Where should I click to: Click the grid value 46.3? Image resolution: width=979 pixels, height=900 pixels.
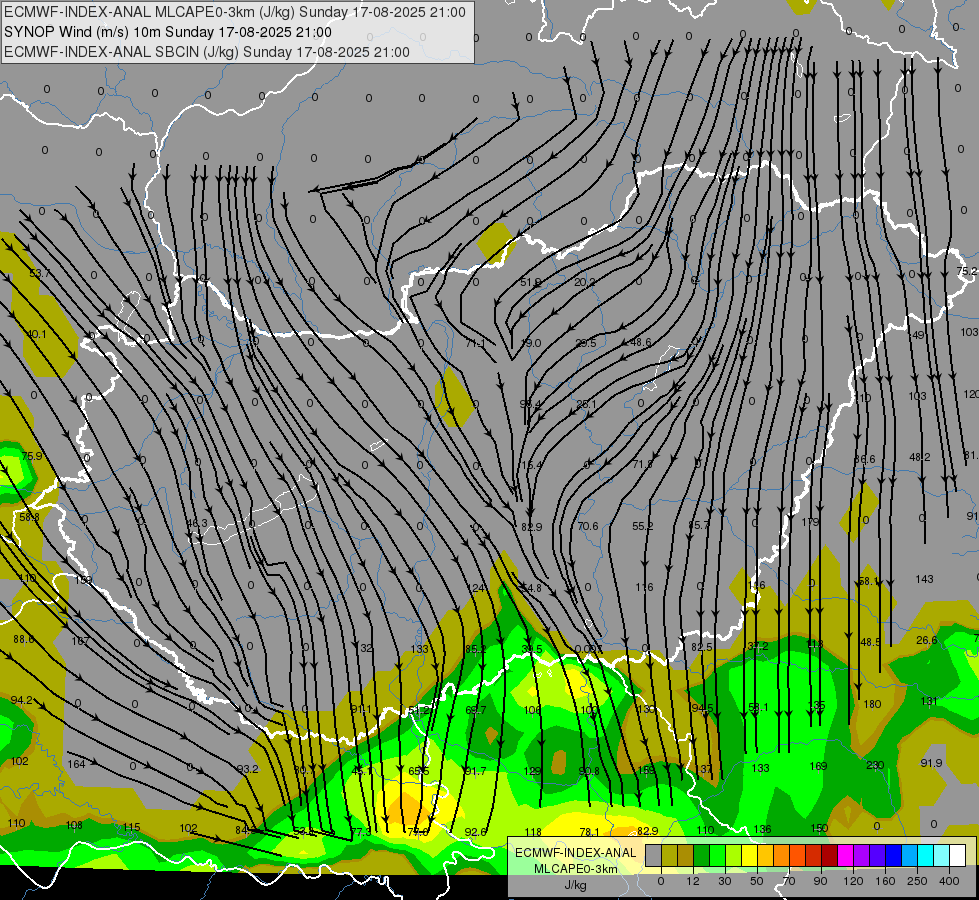[x=197, y=523]
